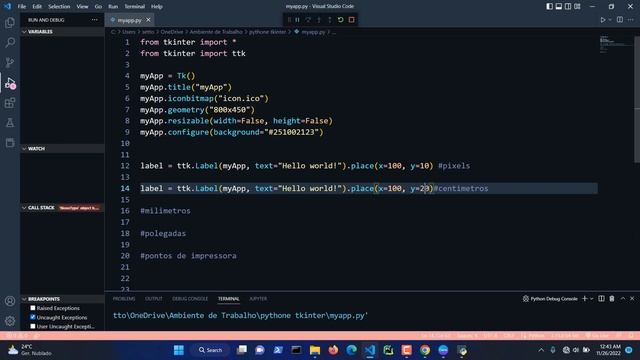The width and height of the screenshot is (640, 360).
Task: Select the myapp.py editor tab
Action: [129, 20]
